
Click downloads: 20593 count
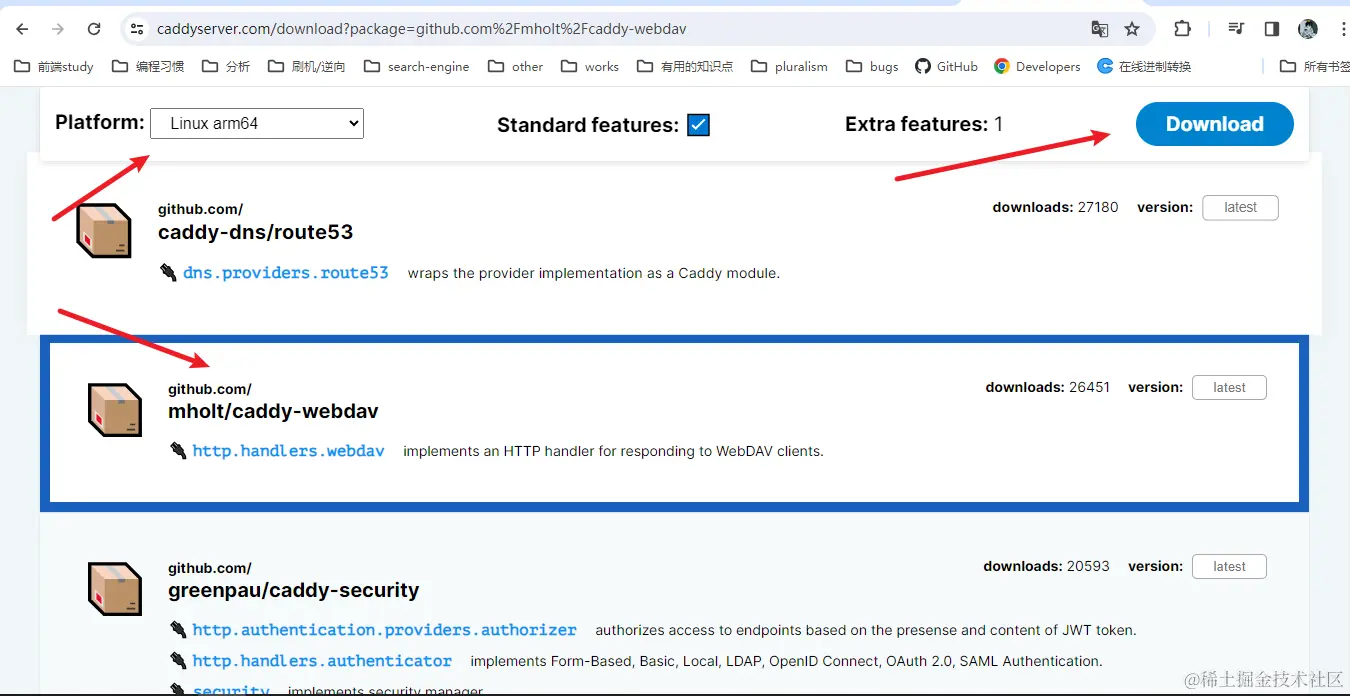coord(1046,566)
